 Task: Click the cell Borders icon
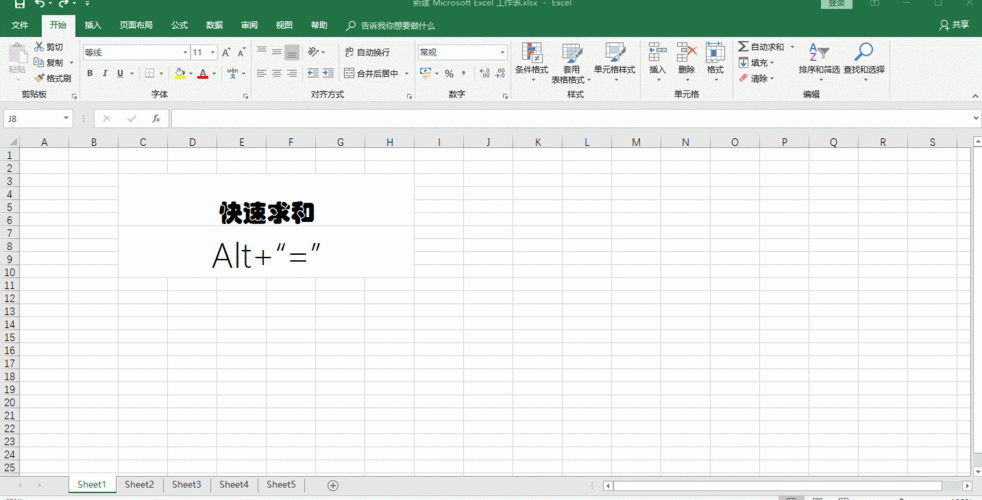150,73
